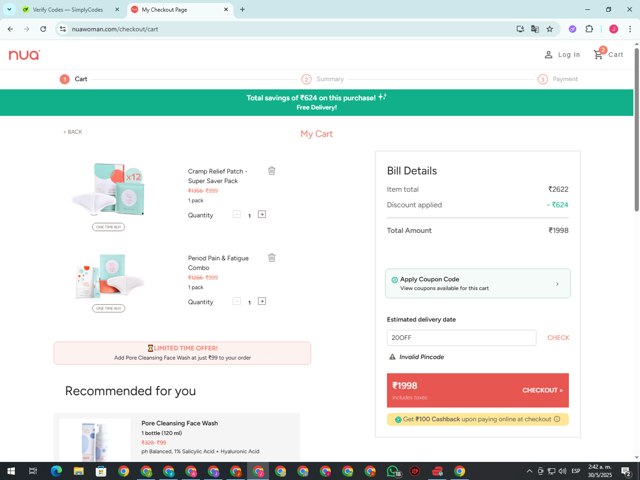640x480 pixels.
Task: Delete Cramp Relief Patch from cart
Action: tap(271, 171)
